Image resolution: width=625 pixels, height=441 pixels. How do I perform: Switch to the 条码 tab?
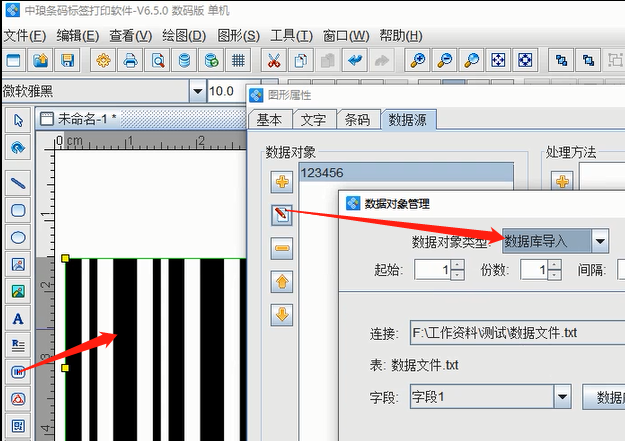358,120
